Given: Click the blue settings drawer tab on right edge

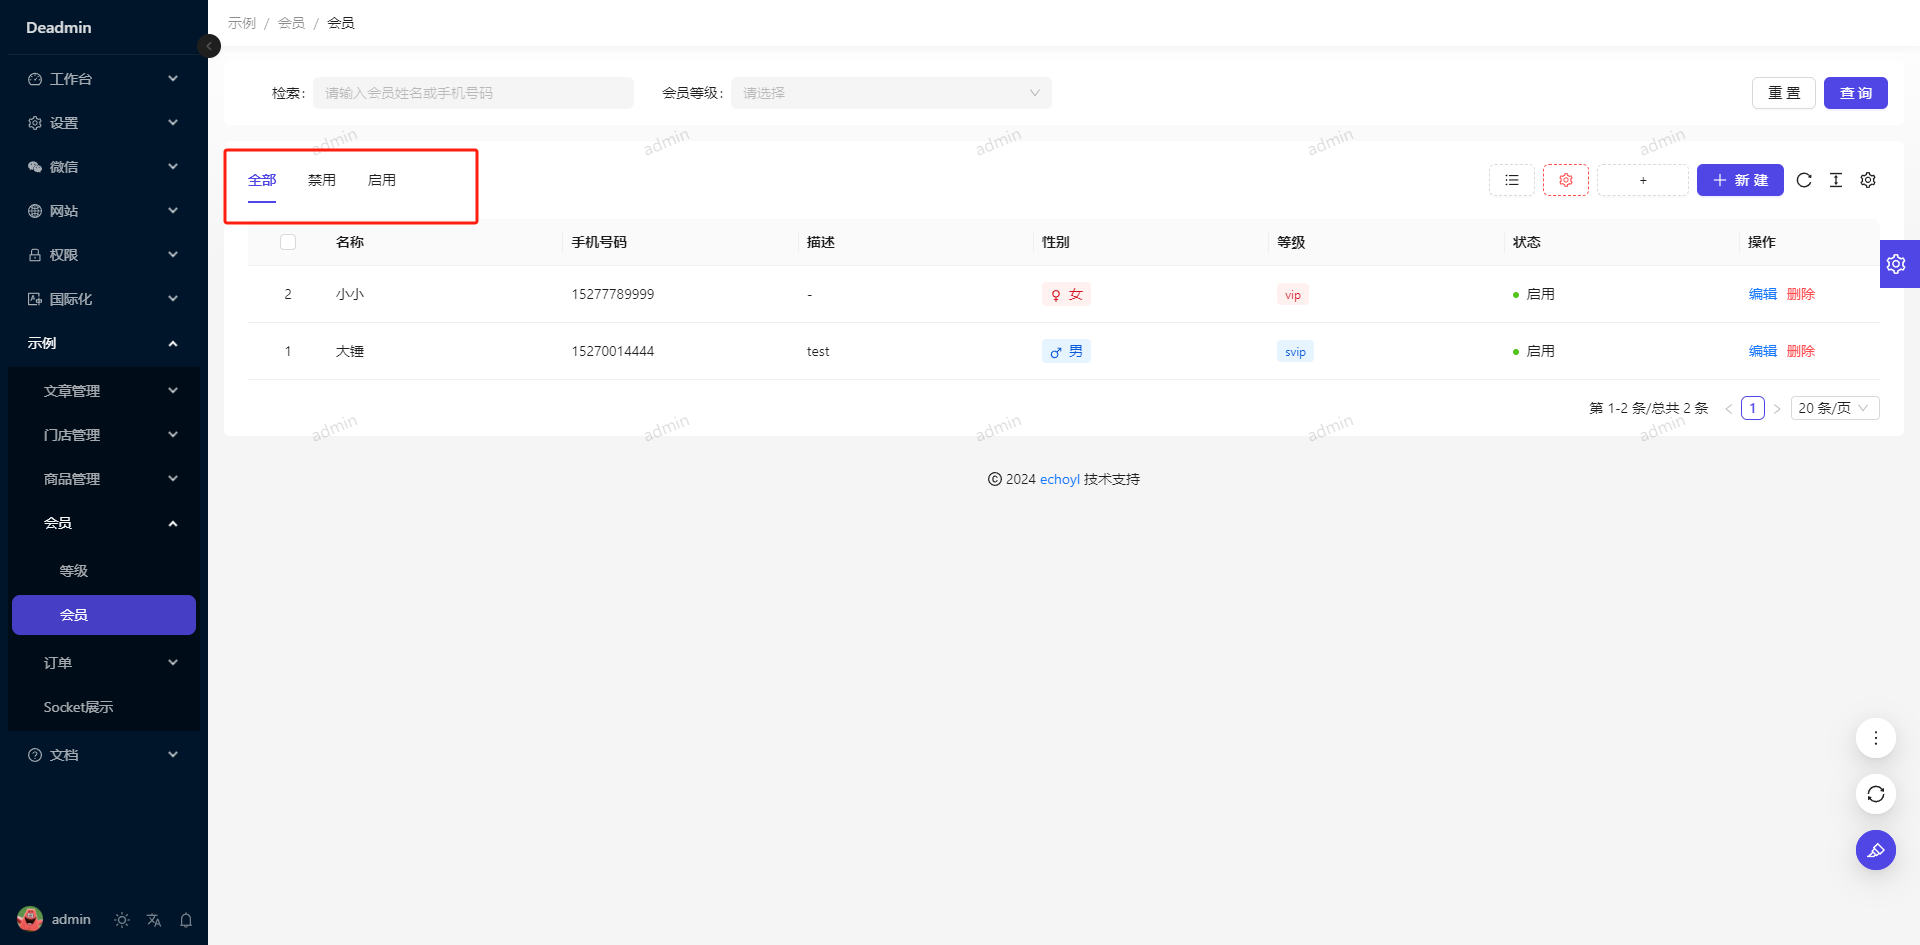Looking at the screenshot, I should 1897,264.
